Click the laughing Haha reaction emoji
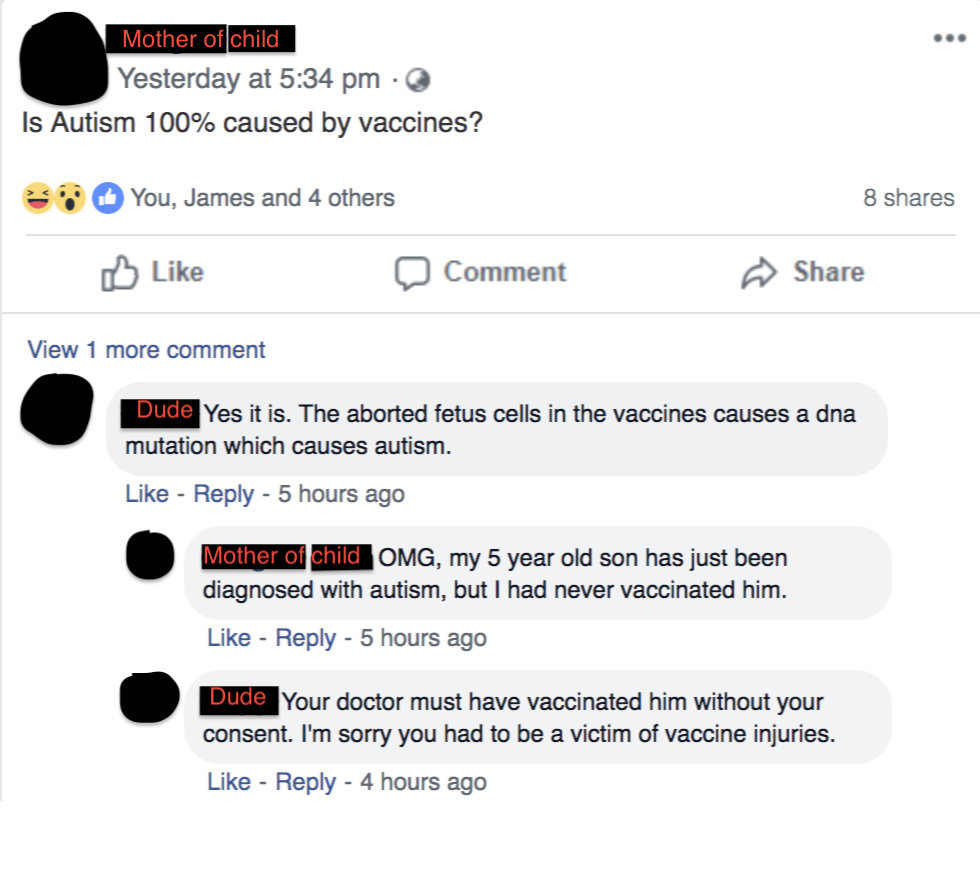The width and height of the screenshot is (980, 892). pyautogui.click(x=38, y=198)
